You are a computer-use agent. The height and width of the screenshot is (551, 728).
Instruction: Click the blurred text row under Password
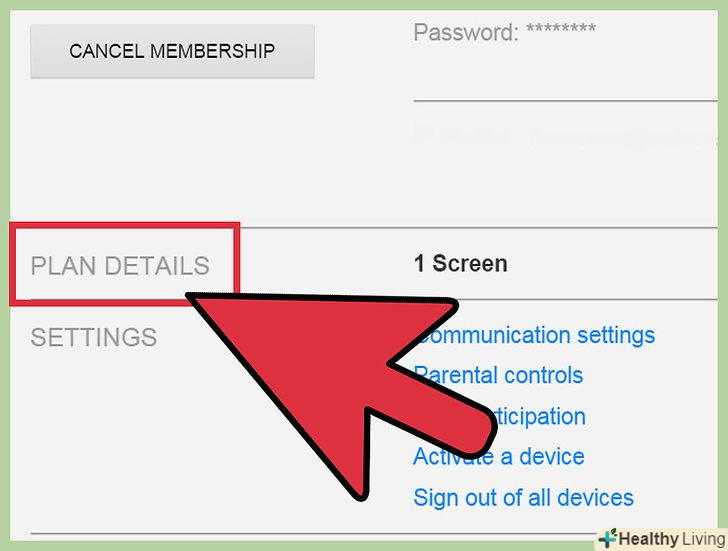[564, 135]
